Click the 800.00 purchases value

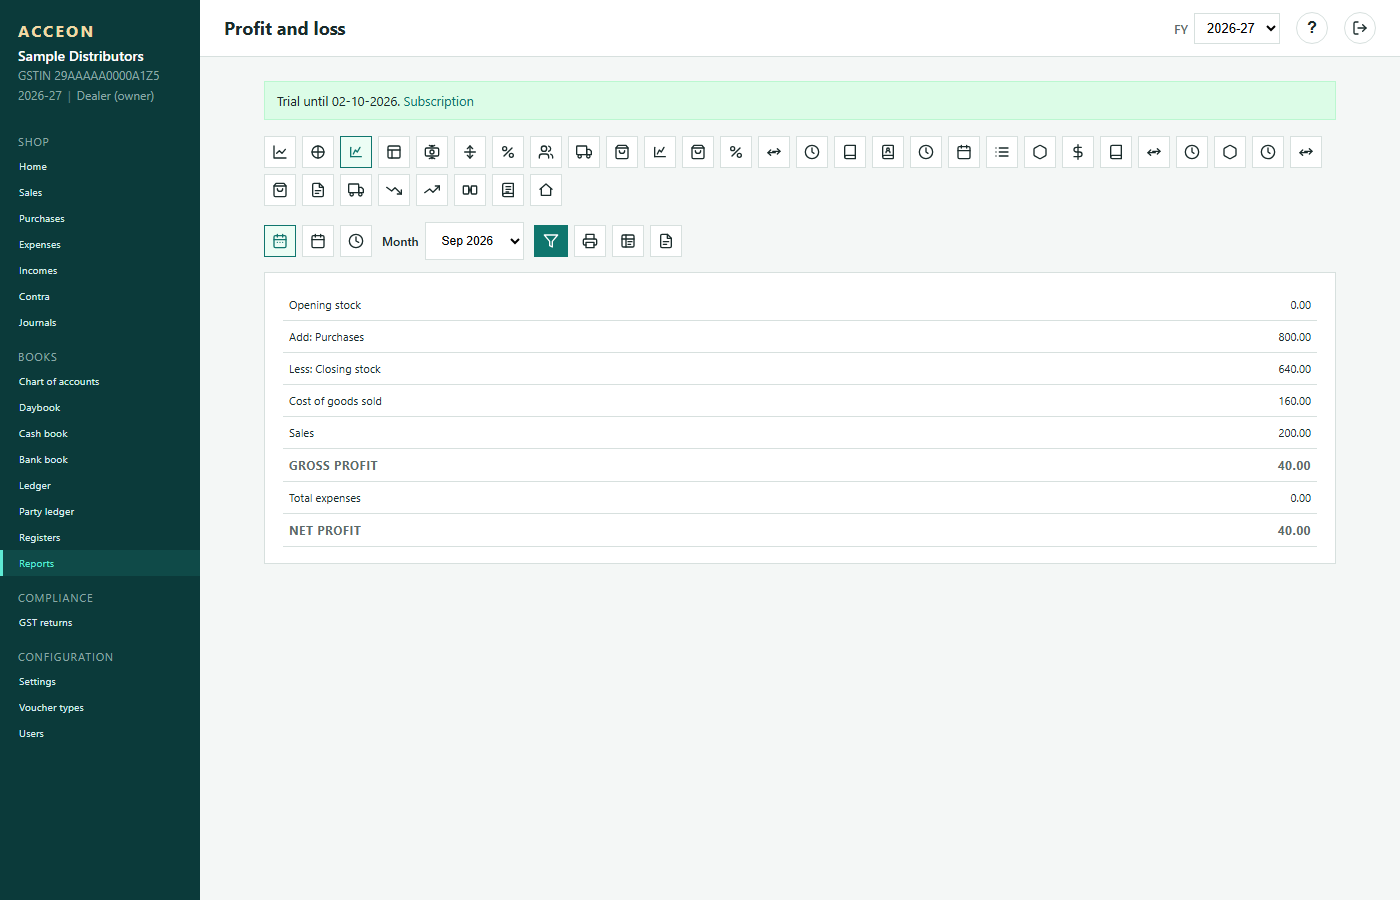click(x=1294, y=337)
